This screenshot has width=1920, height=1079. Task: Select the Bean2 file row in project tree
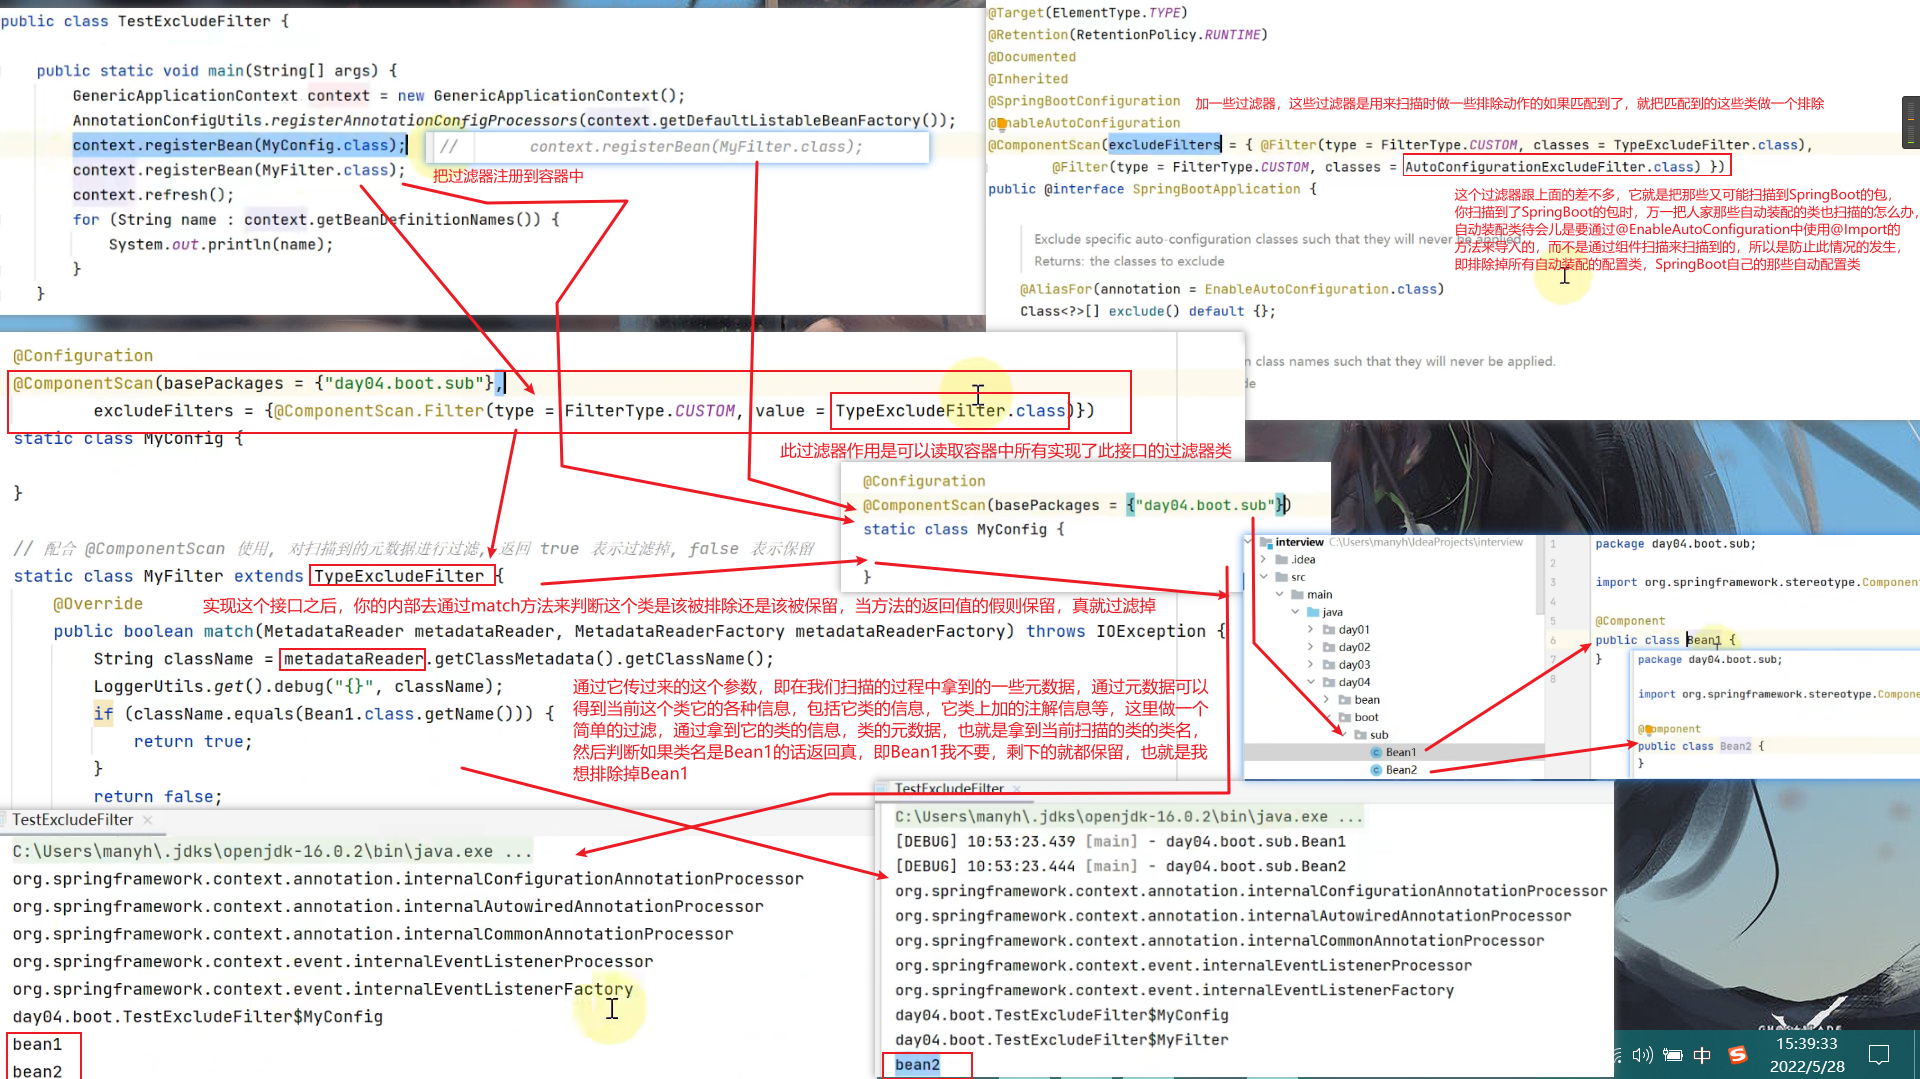click(x=1394, y=770)
